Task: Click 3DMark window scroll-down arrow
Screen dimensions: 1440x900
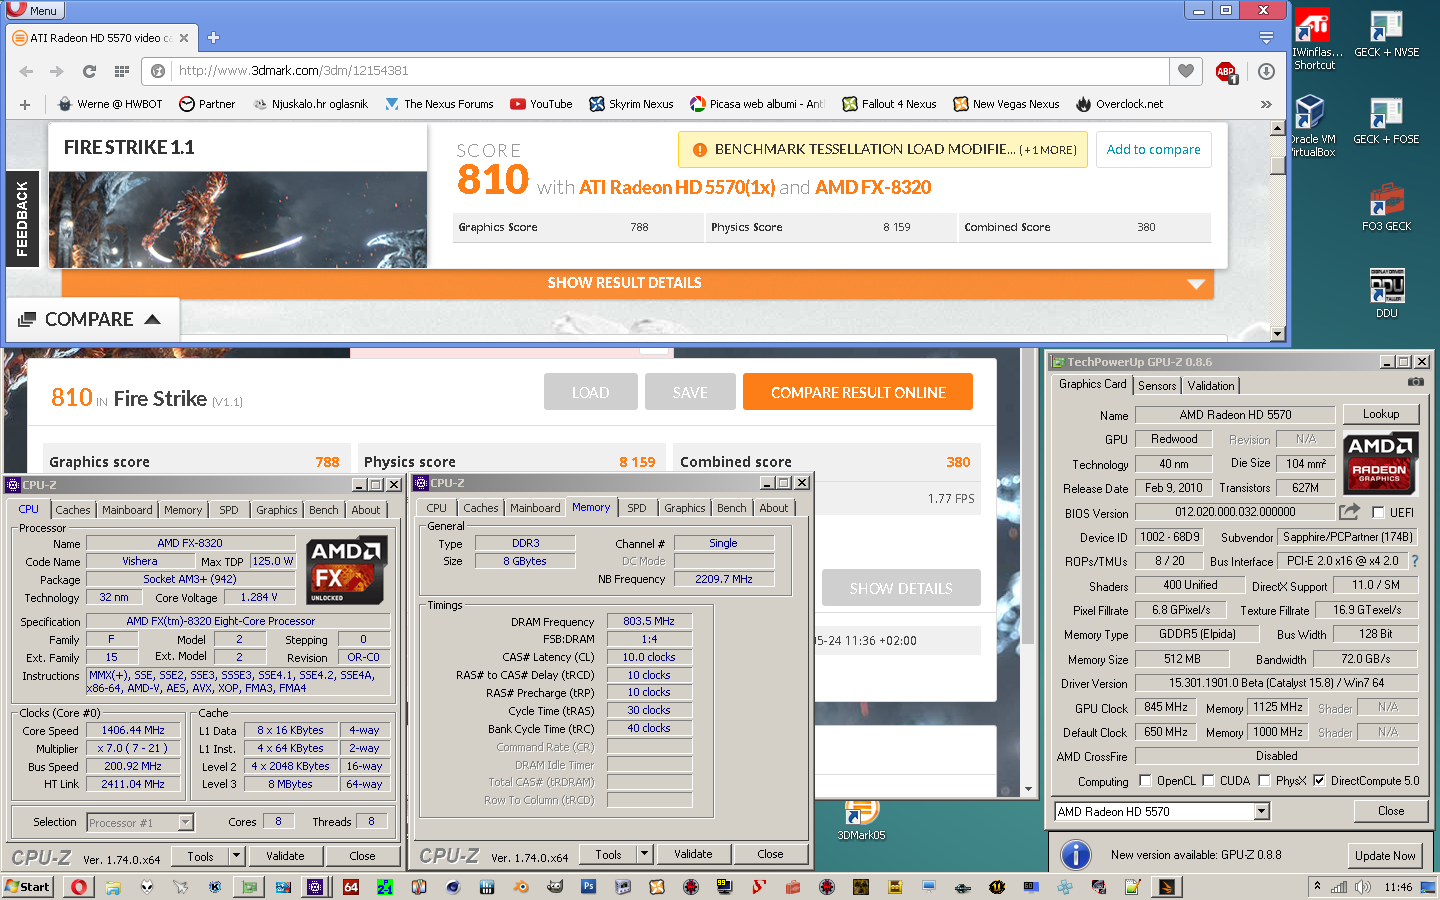Action: [1029, 789]
